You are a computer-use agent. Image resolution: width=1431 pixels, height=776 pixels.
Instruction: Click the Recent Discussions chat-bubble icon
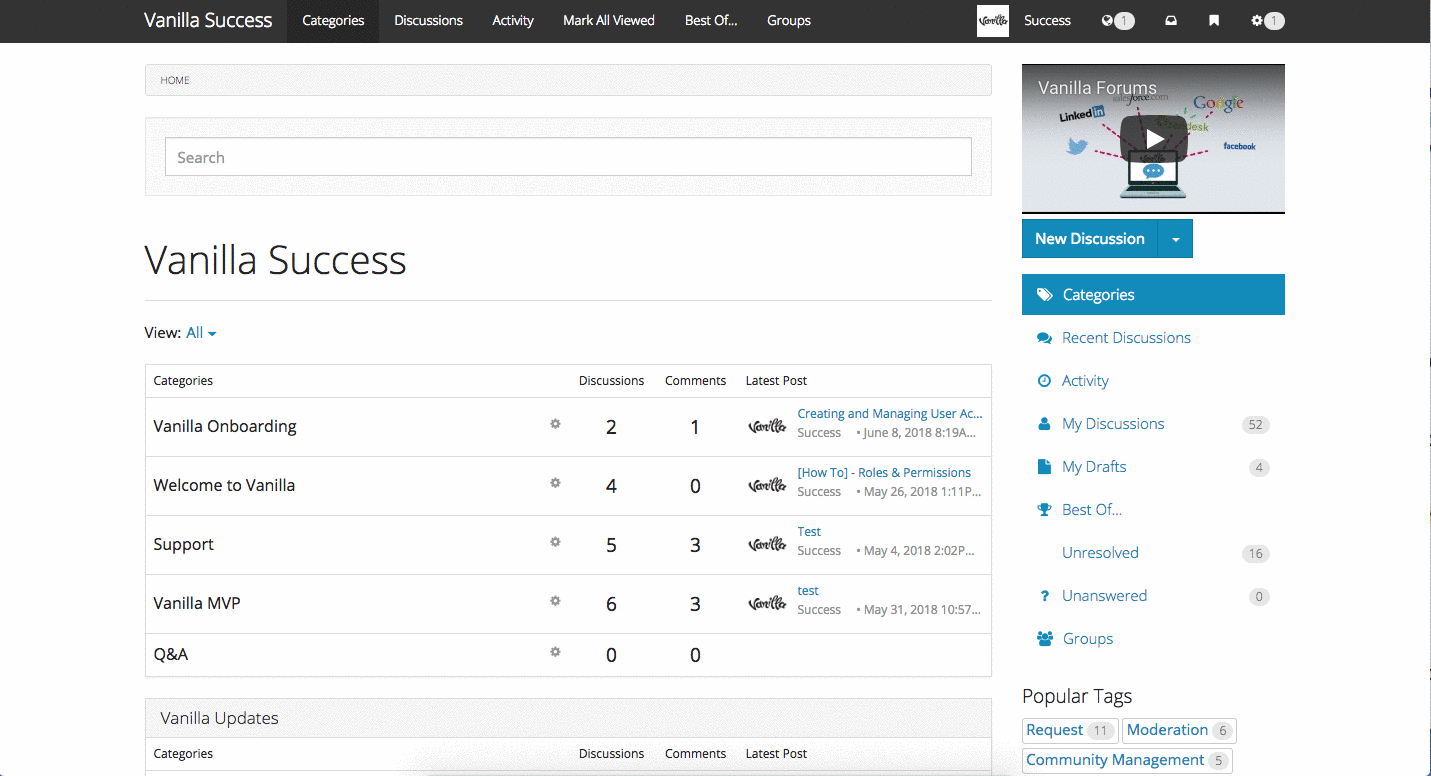[x=1045, y=338]
